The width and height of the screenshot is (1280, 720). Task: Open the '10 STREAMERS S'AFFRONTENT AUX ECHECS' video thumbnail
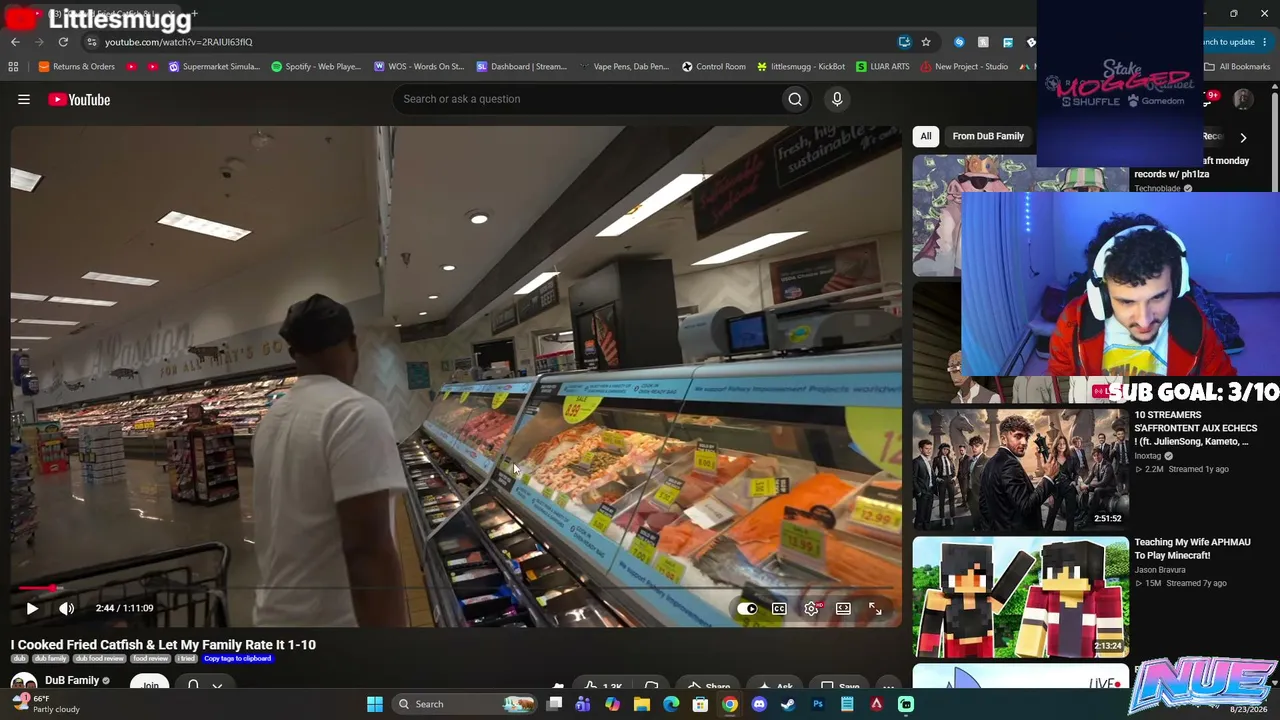point(1020,468)
